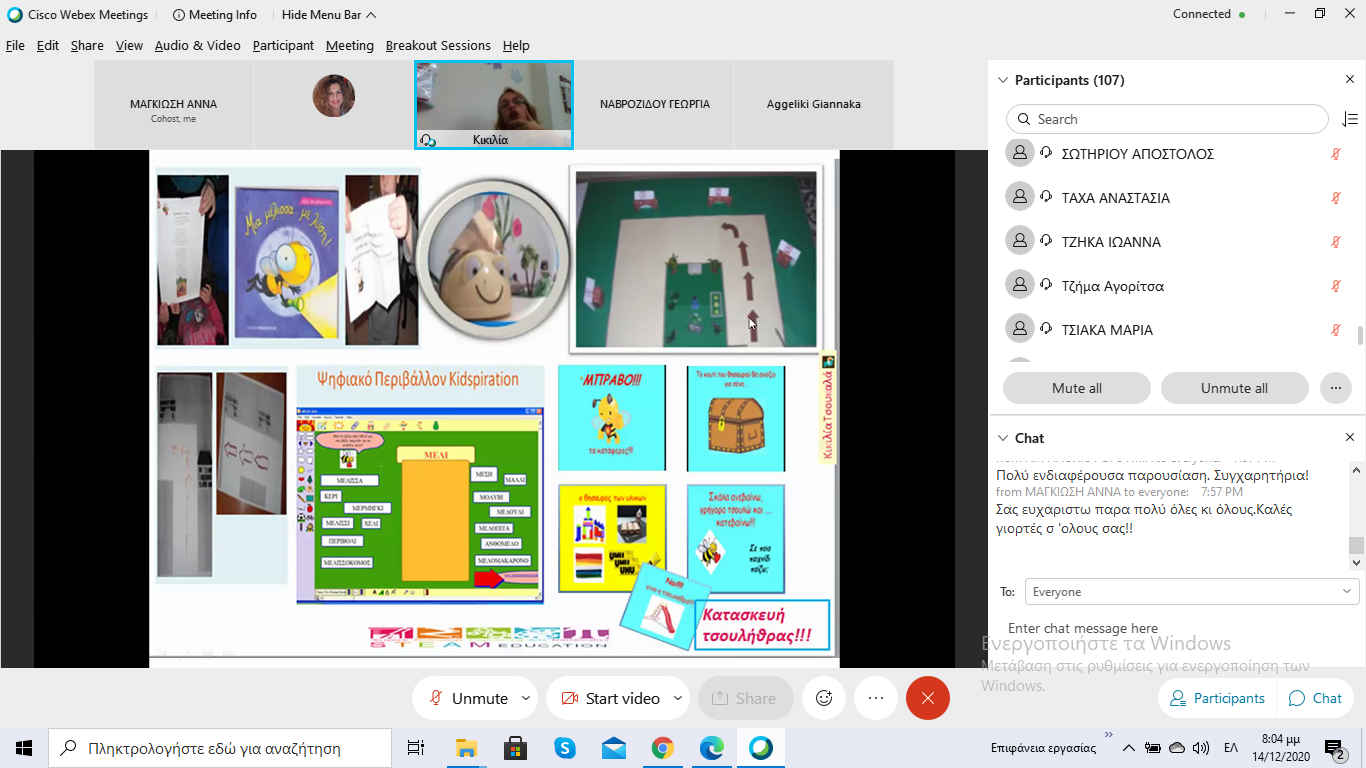Click Hide Menu Bar
1366x768 pixels.
click(x=329, y=15)
